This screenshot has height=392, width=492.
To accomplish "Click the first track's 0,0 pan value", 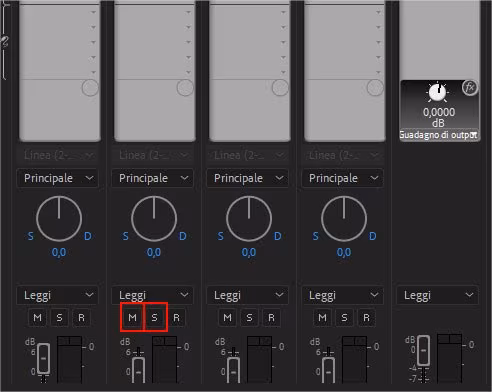I will [59, 252].
